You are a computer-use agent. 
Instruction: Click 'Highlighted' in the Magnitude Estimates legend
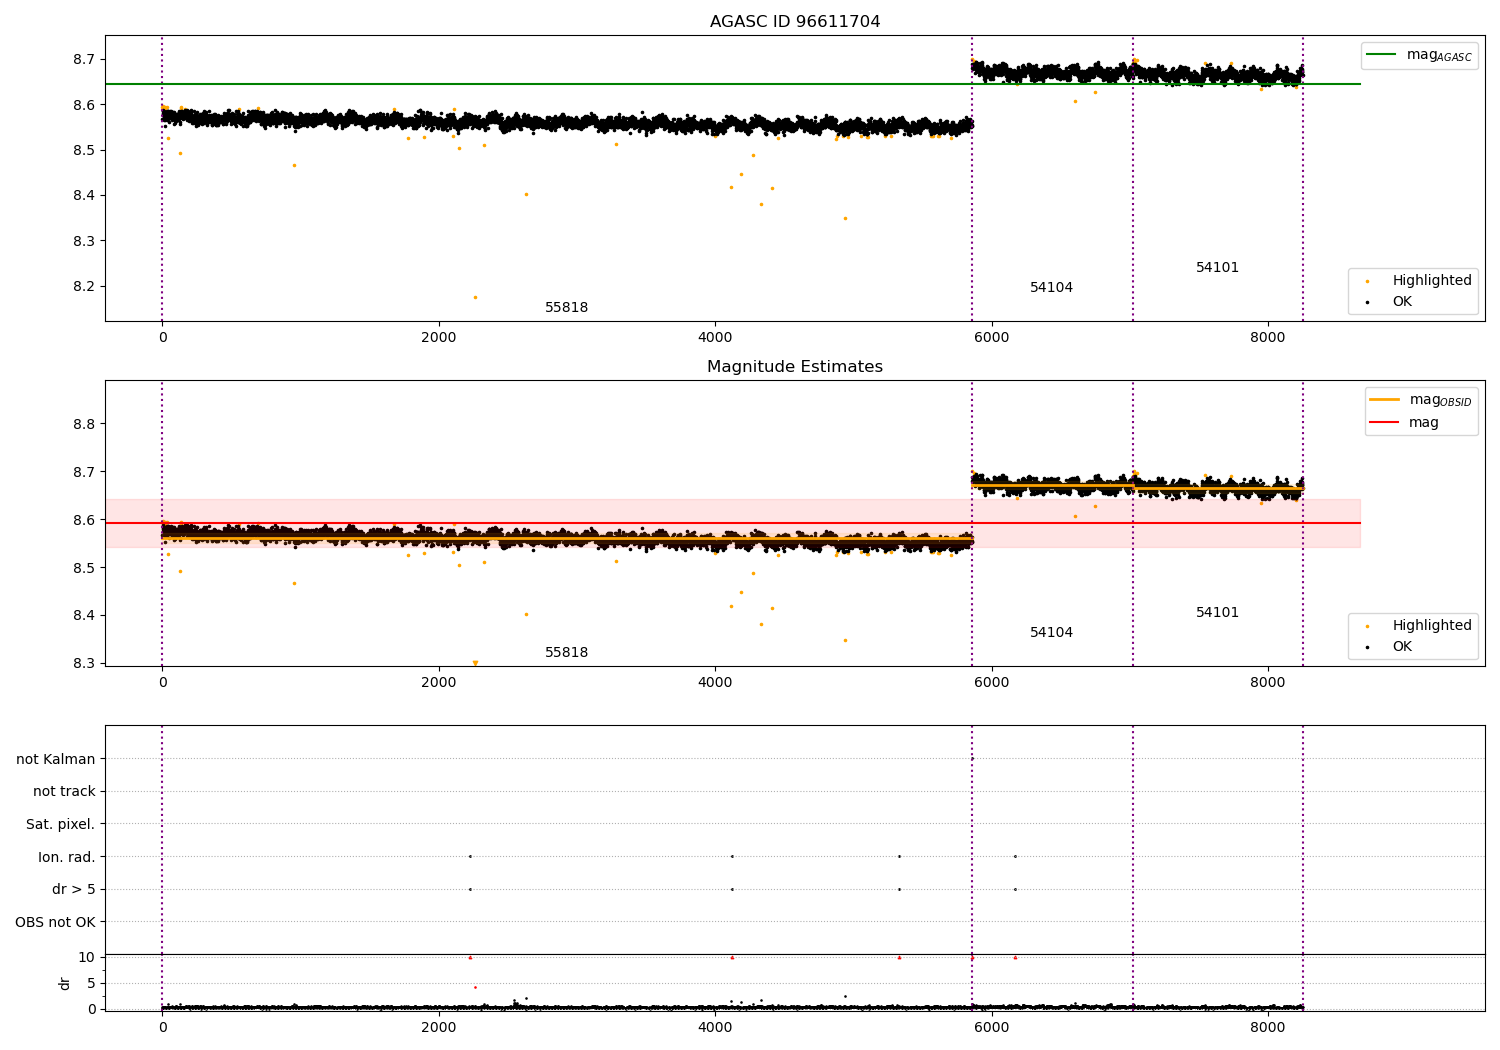tap(1432, 625)
